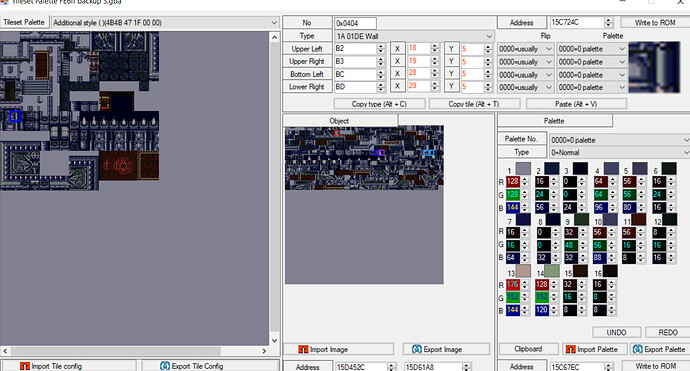Click color 1 red value stepper
Viewport: 690px width, 371px height.
coord(525,181)
